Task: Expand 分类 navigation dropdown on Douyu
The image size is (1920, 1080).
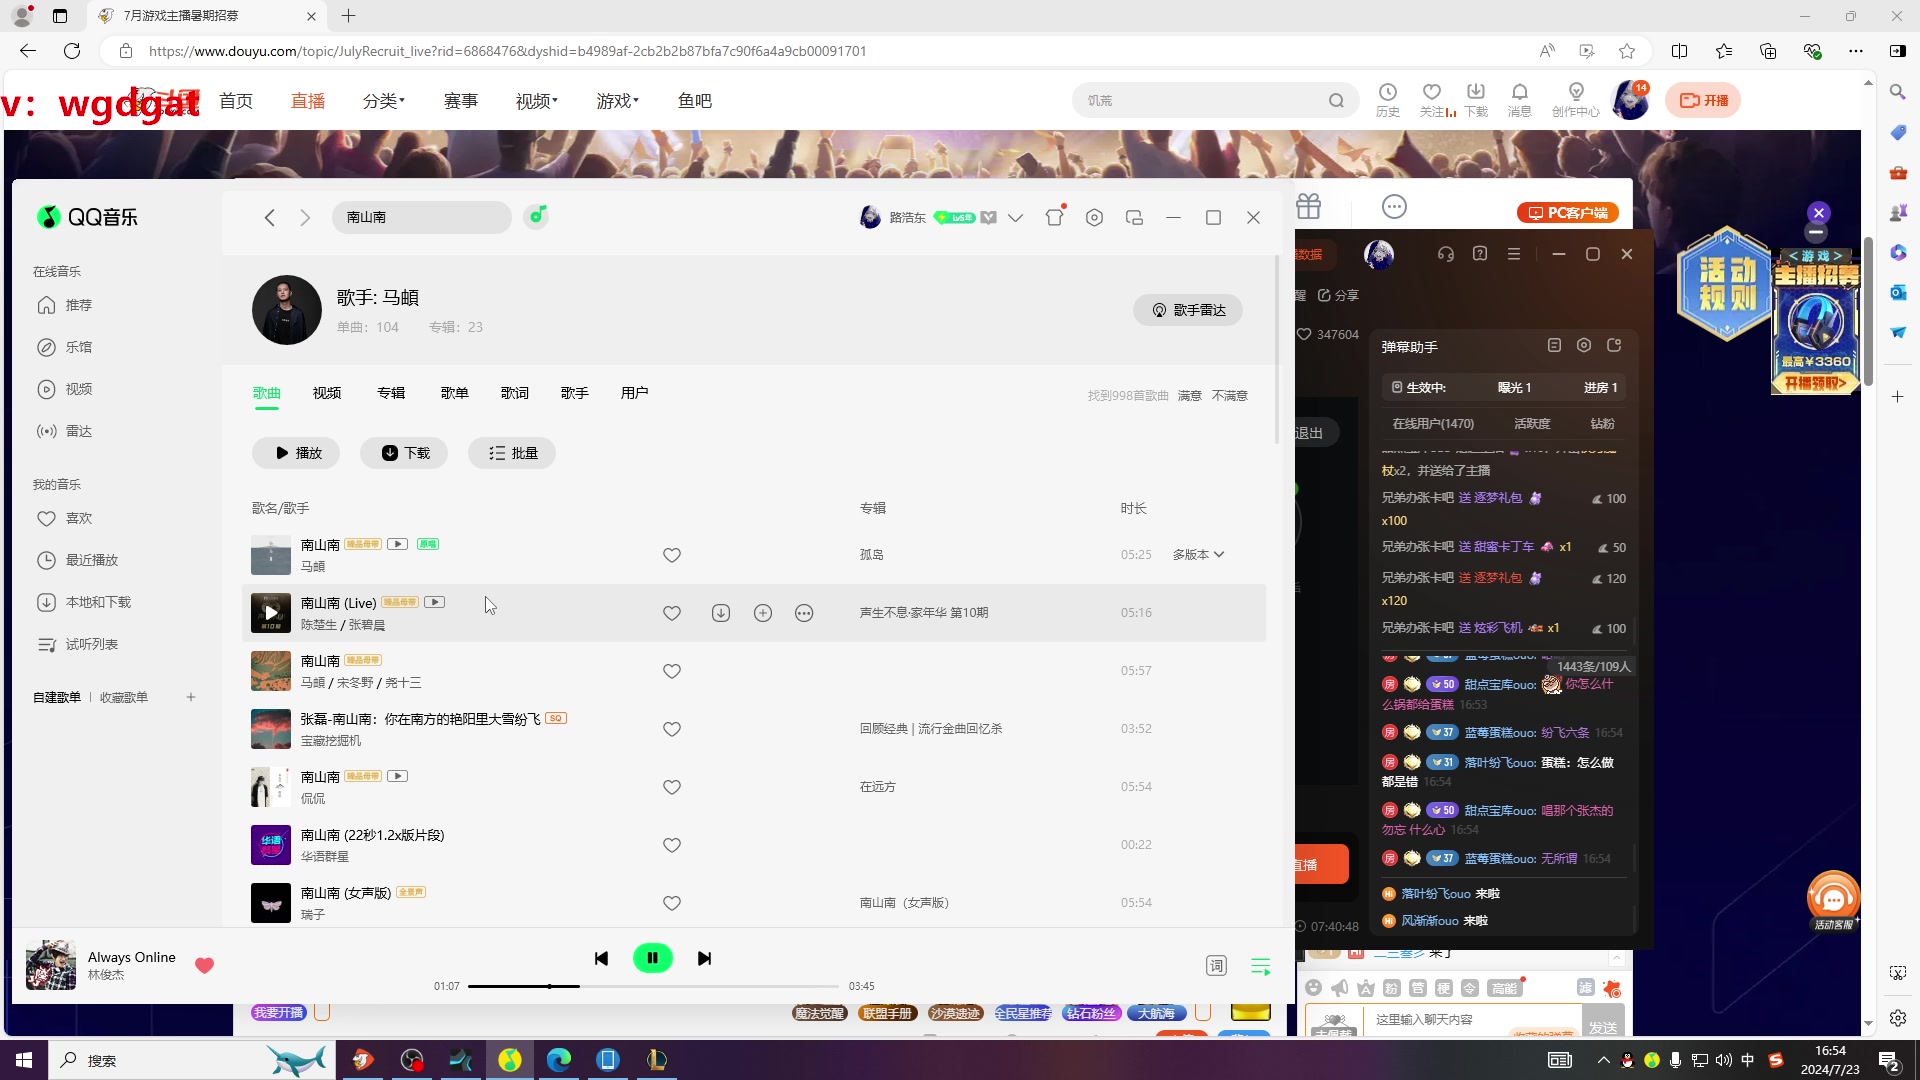Action: point(384,100)
